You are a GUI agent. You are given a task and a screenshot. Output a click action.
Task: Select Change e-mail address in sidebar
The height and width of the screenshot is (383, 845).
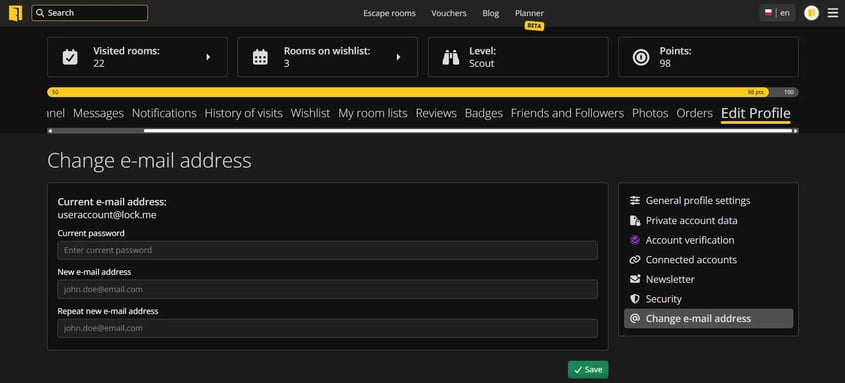708,318
